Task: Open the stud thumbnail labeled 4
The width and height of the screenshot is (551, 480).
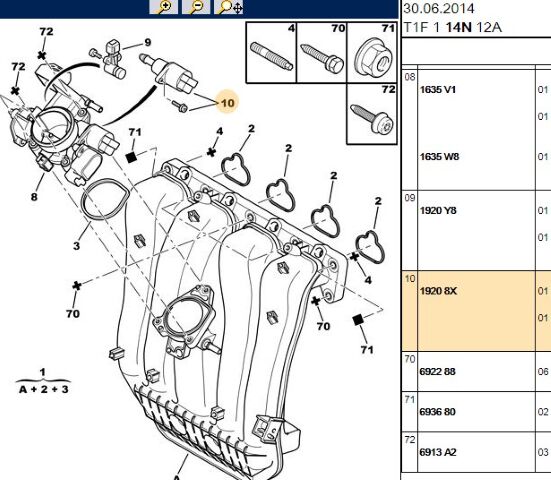Action: coord(271,53)
